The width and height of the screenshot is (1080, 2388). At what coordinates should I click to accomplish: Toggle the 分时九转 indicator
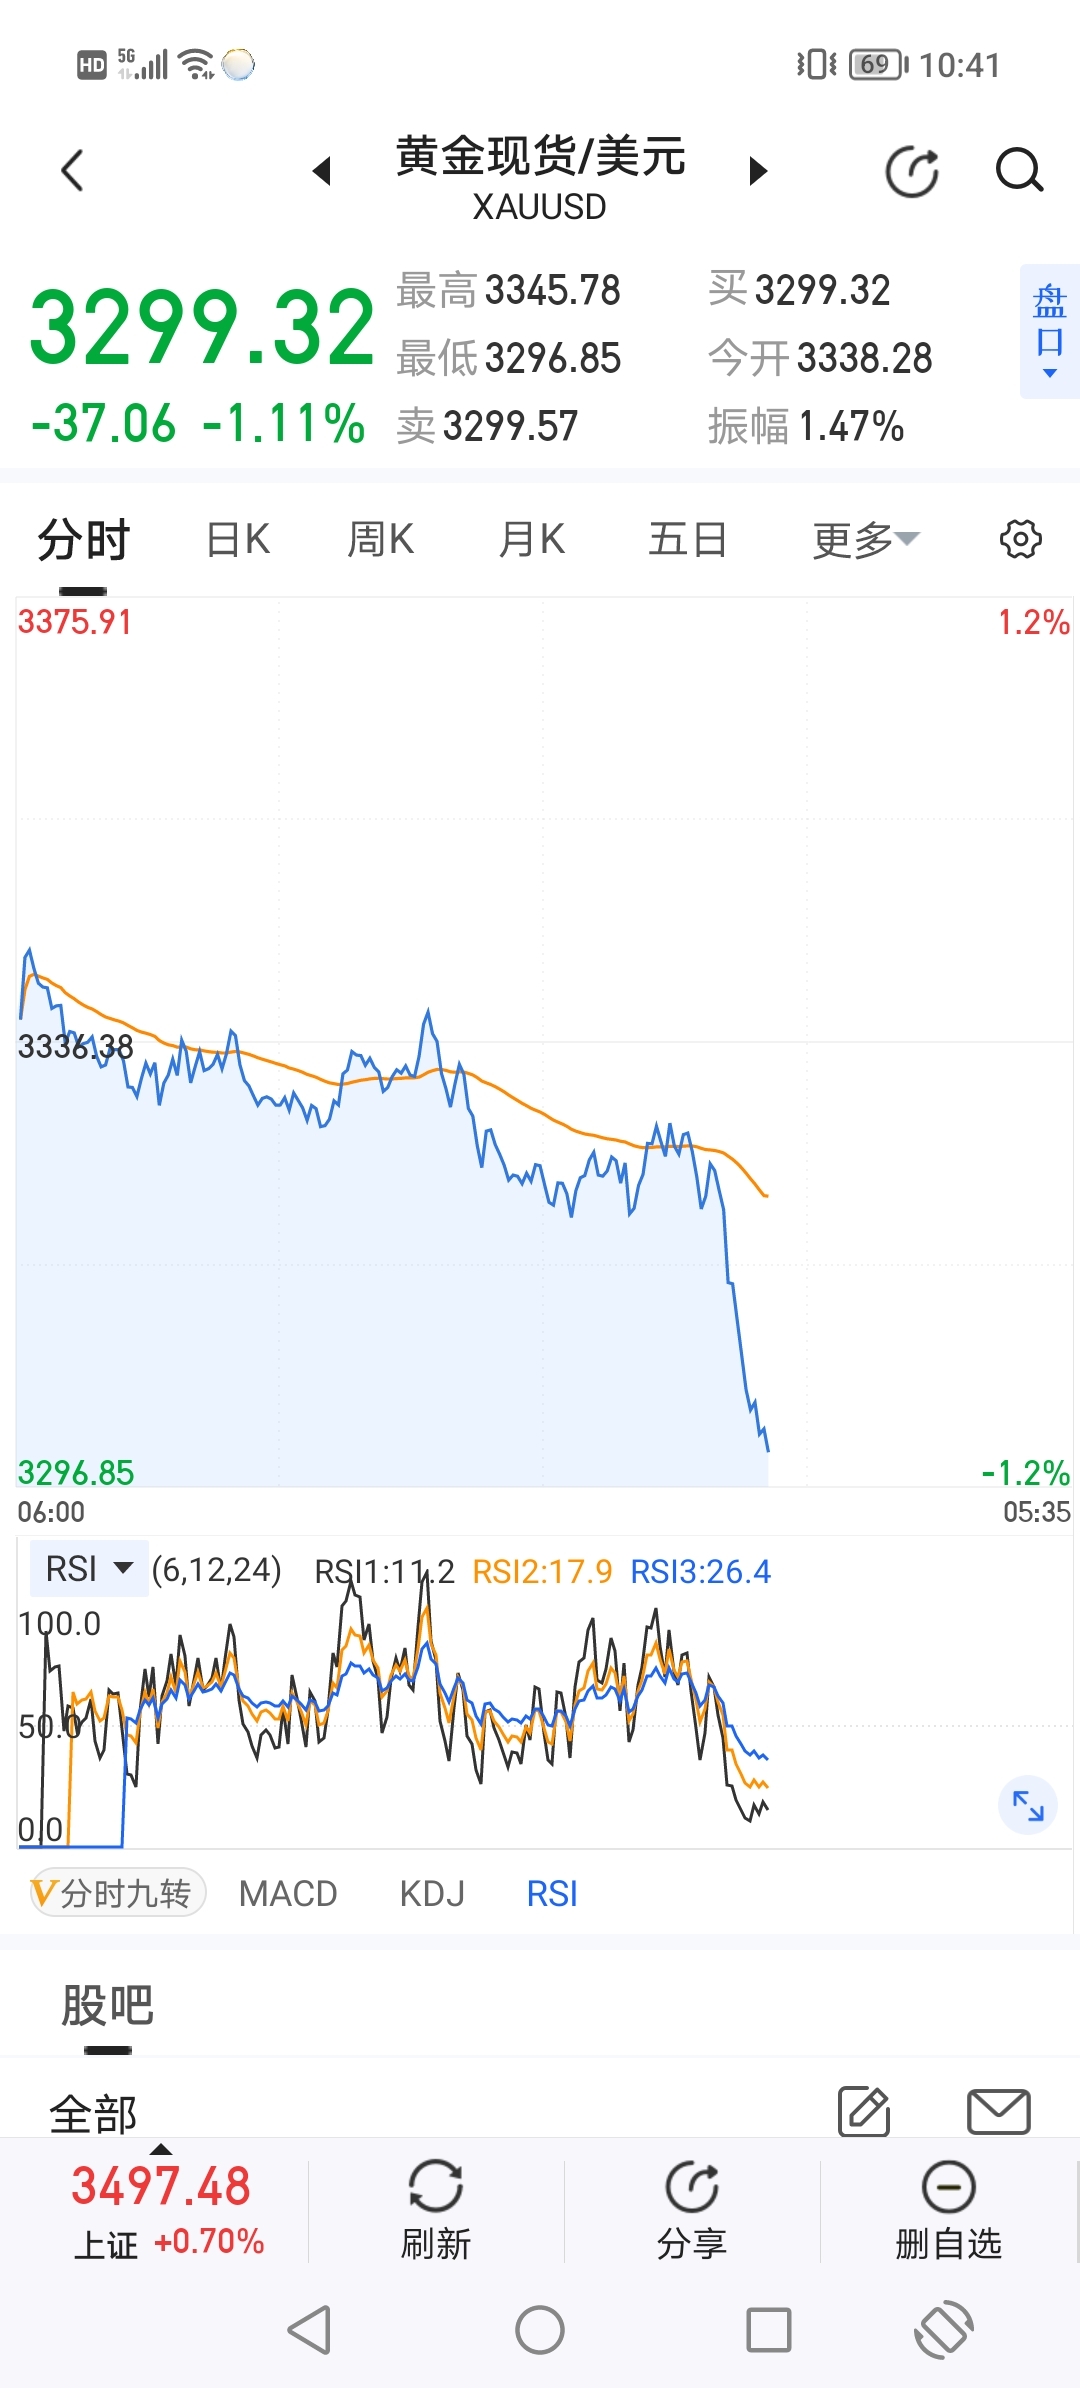(x=118, y=1893)
